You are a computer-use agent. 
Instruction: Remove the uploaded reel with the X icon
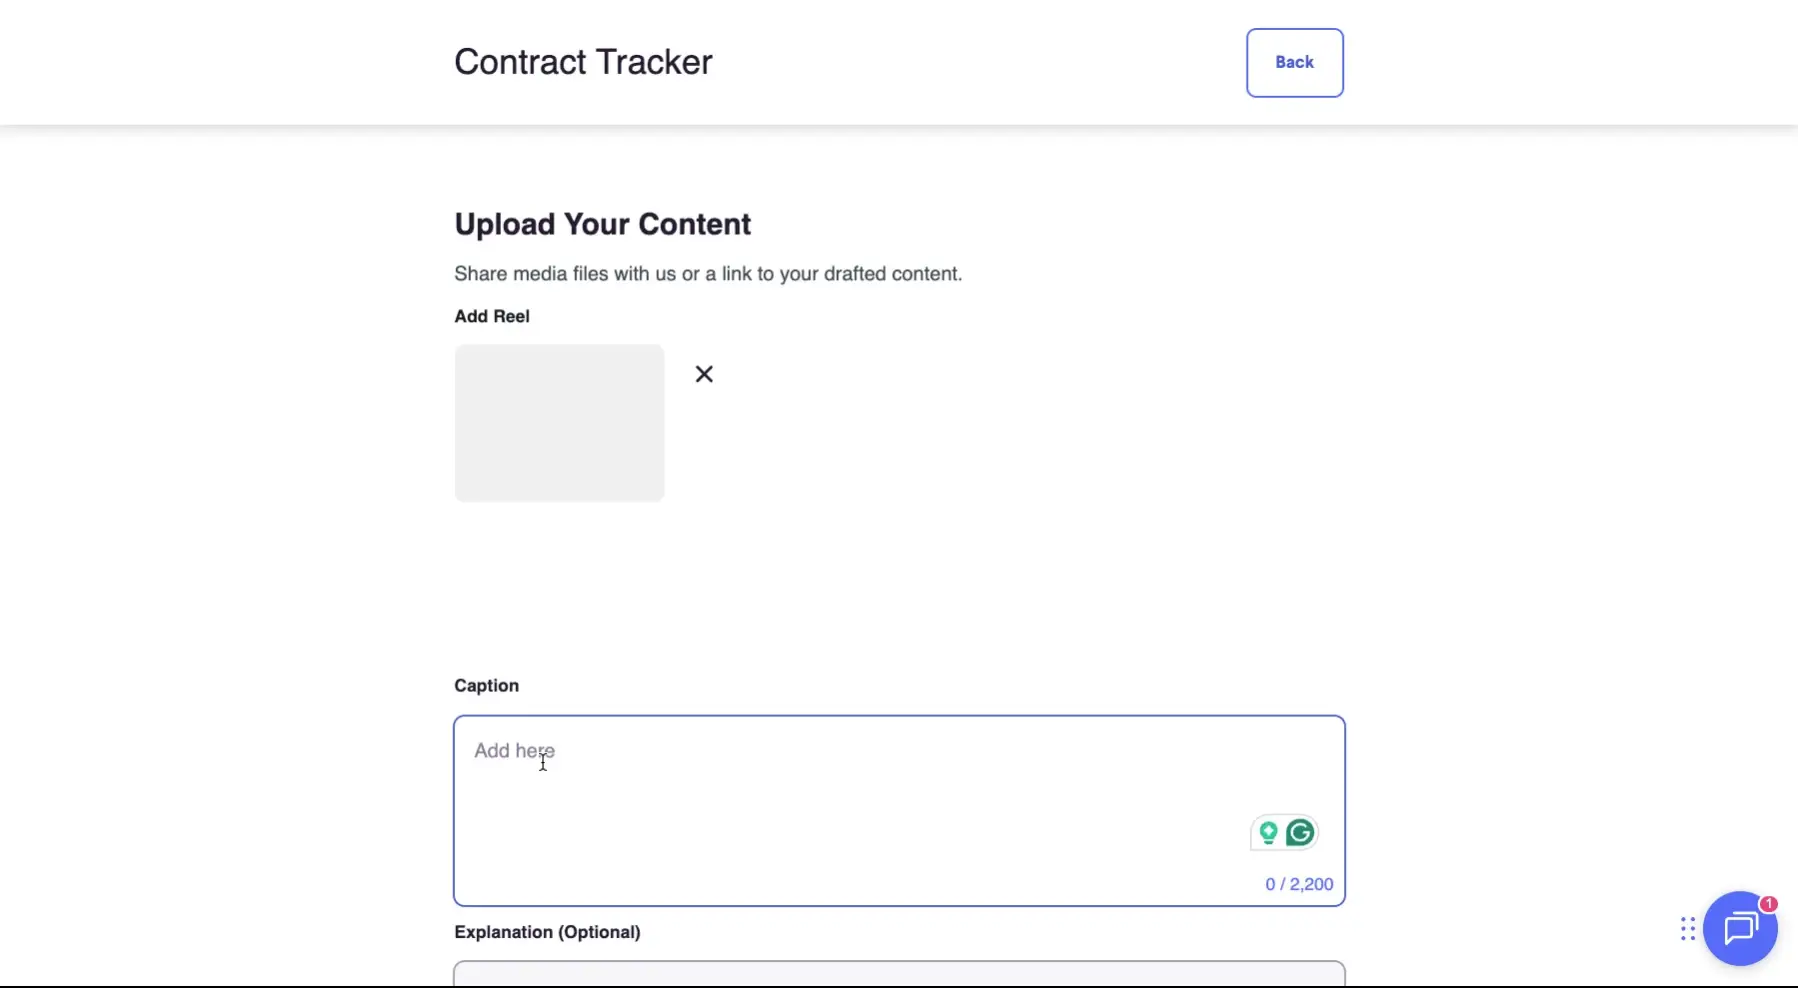(x=704, y=373)
